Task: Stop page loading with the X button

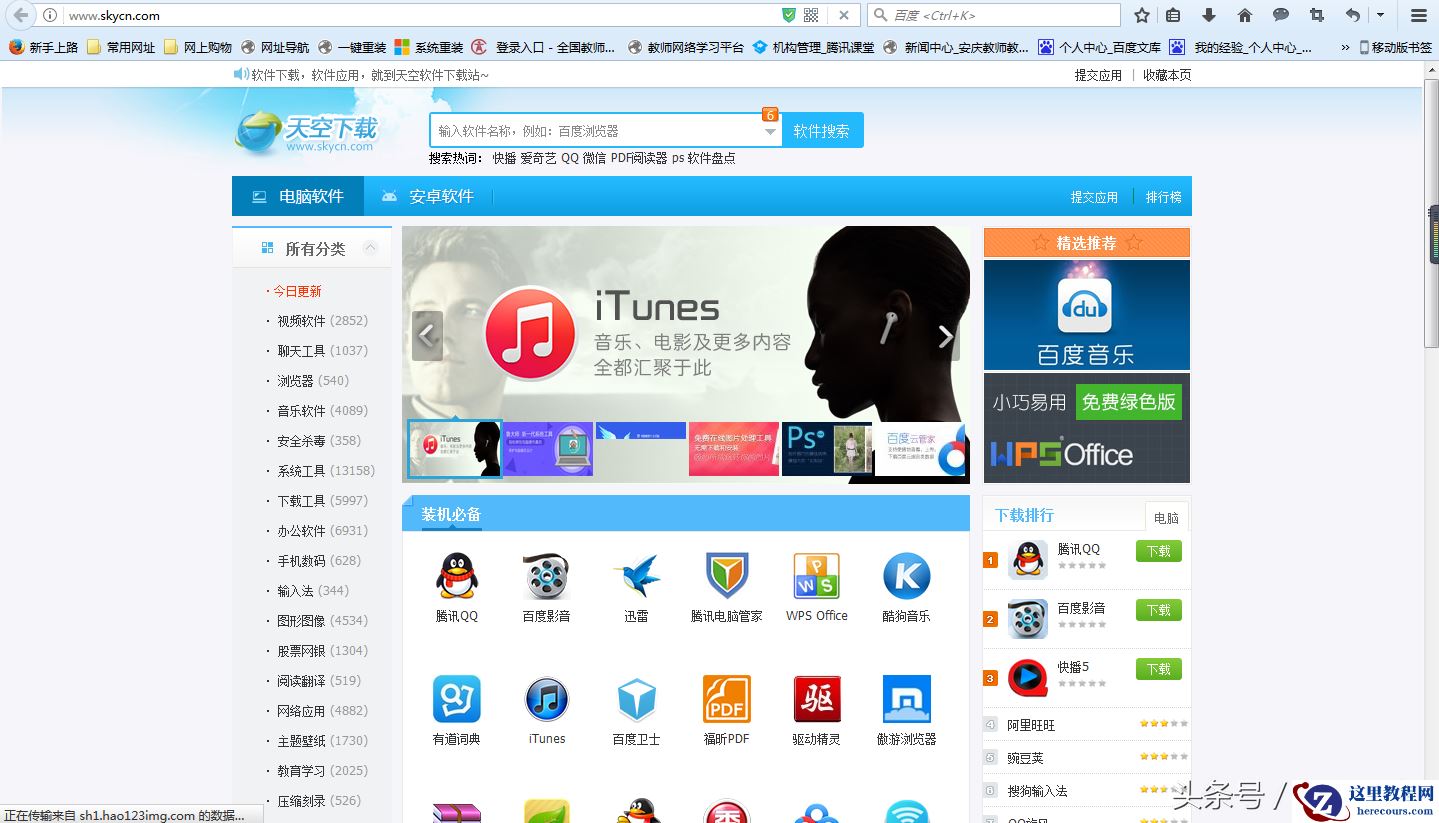Action: pos(844,15)
